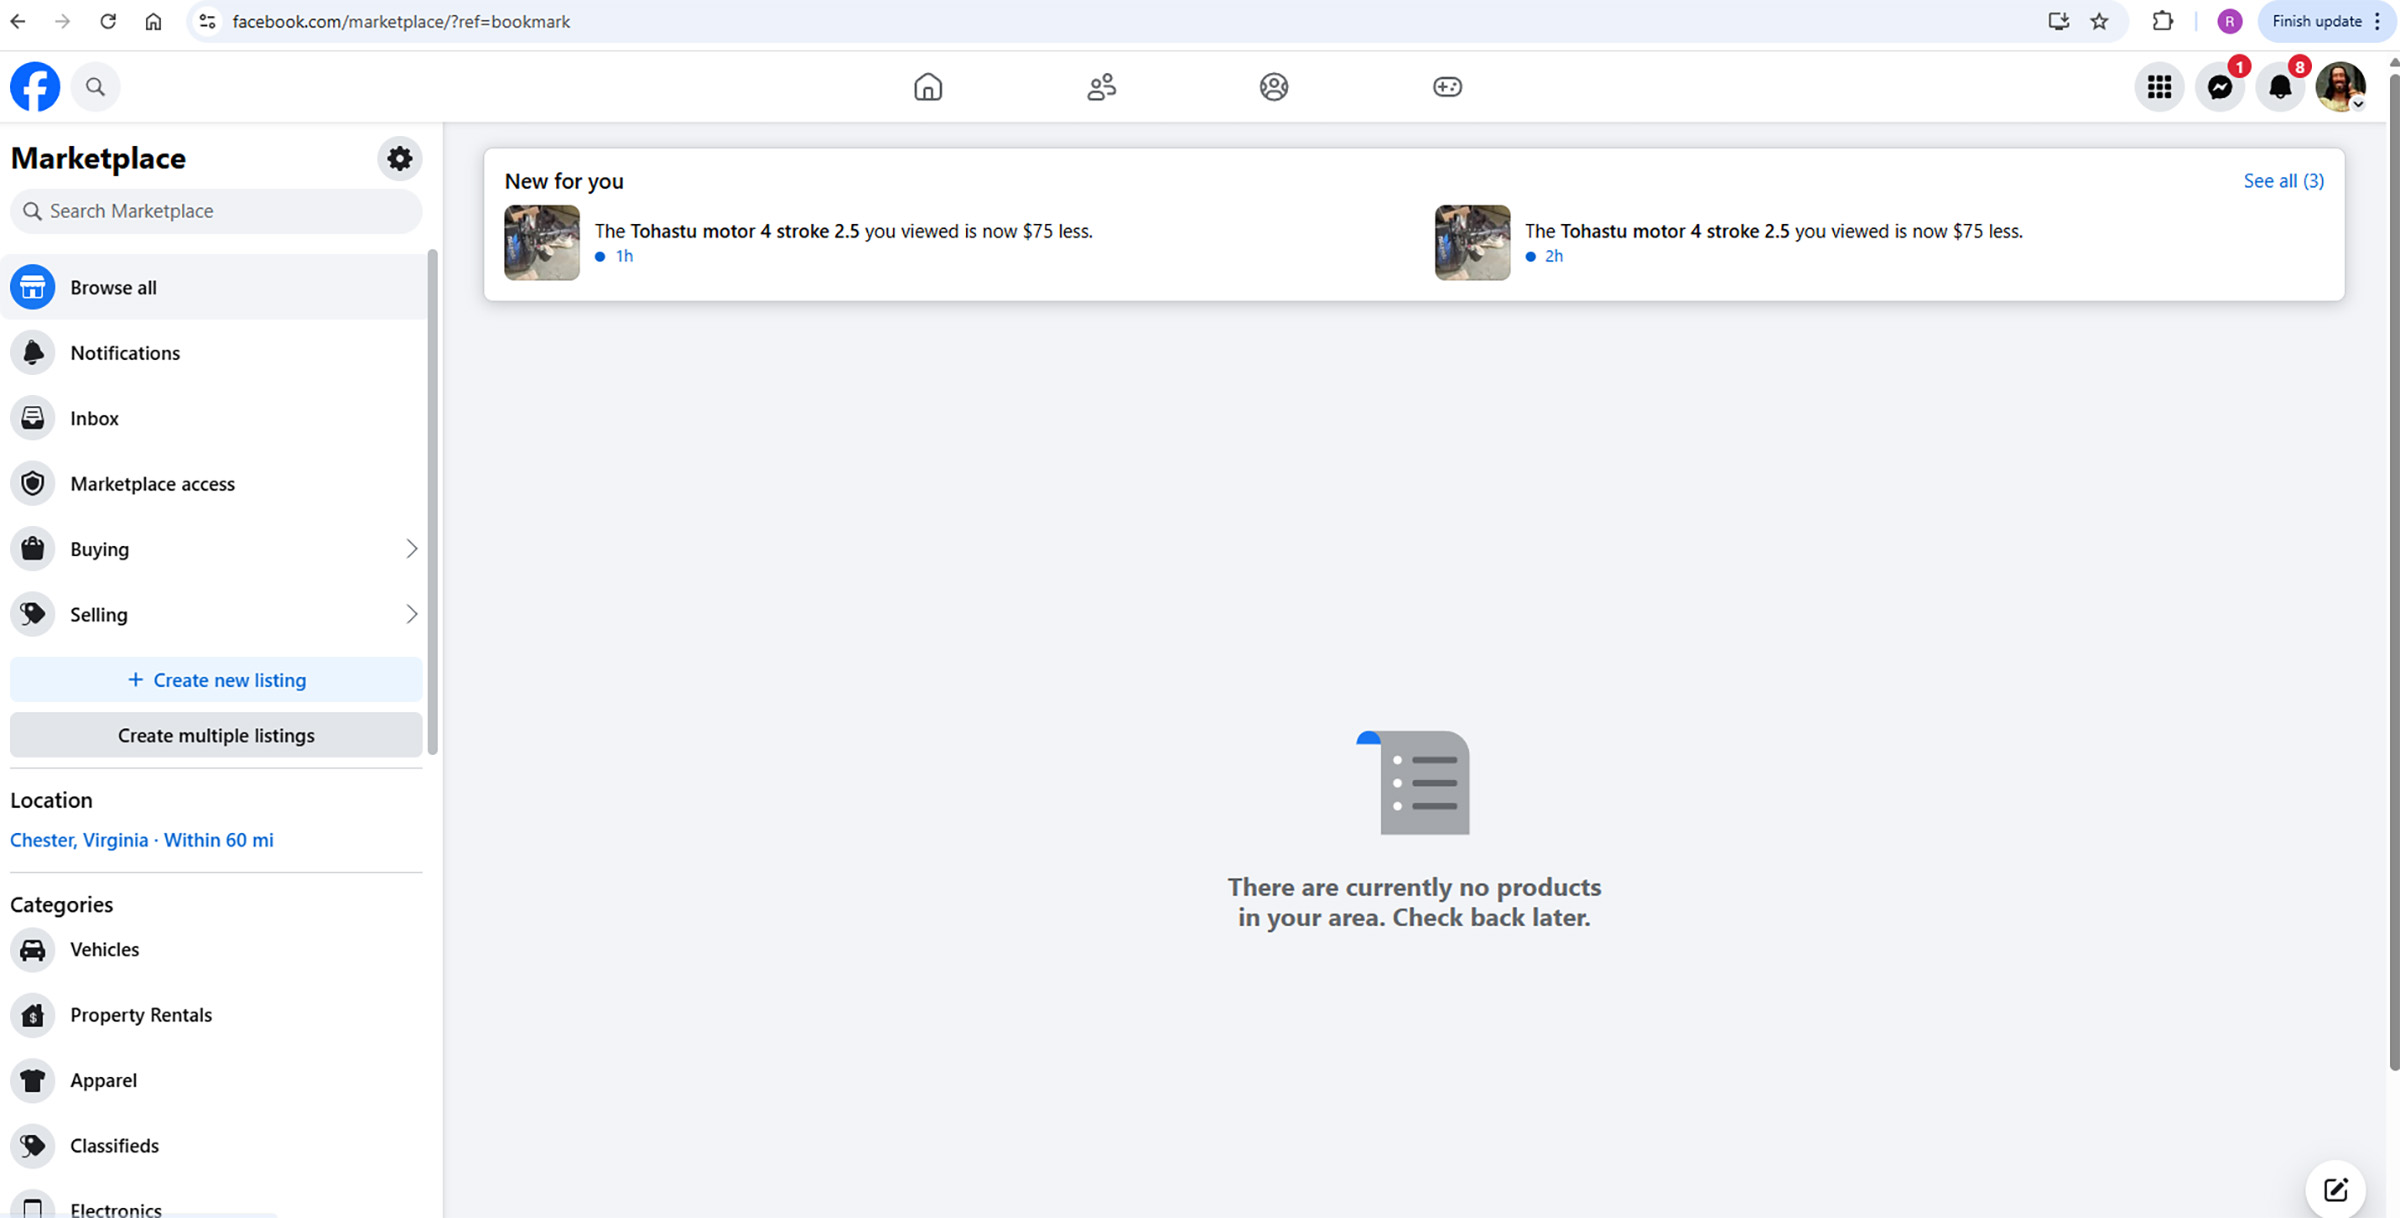Open the notifications bell in the top bar
Screen dimensions: 2400x1218
[x=2280, y=87]
